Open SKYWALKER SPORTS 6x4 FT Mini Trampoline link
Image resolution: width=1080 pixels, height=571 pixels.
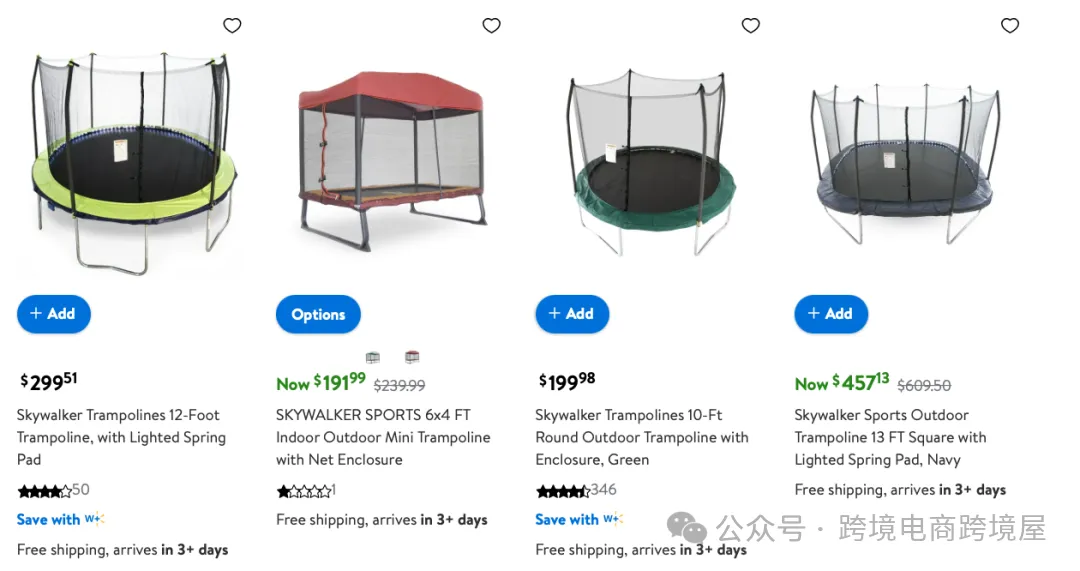383,437
